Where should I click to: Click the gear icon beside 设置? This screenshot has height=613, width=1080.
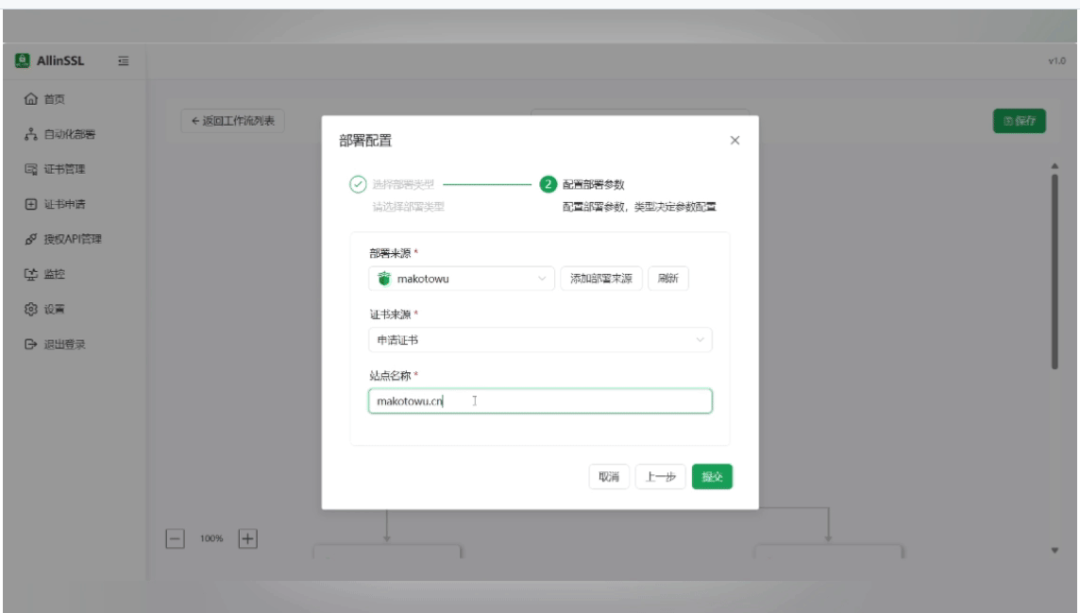coord(31,309)
